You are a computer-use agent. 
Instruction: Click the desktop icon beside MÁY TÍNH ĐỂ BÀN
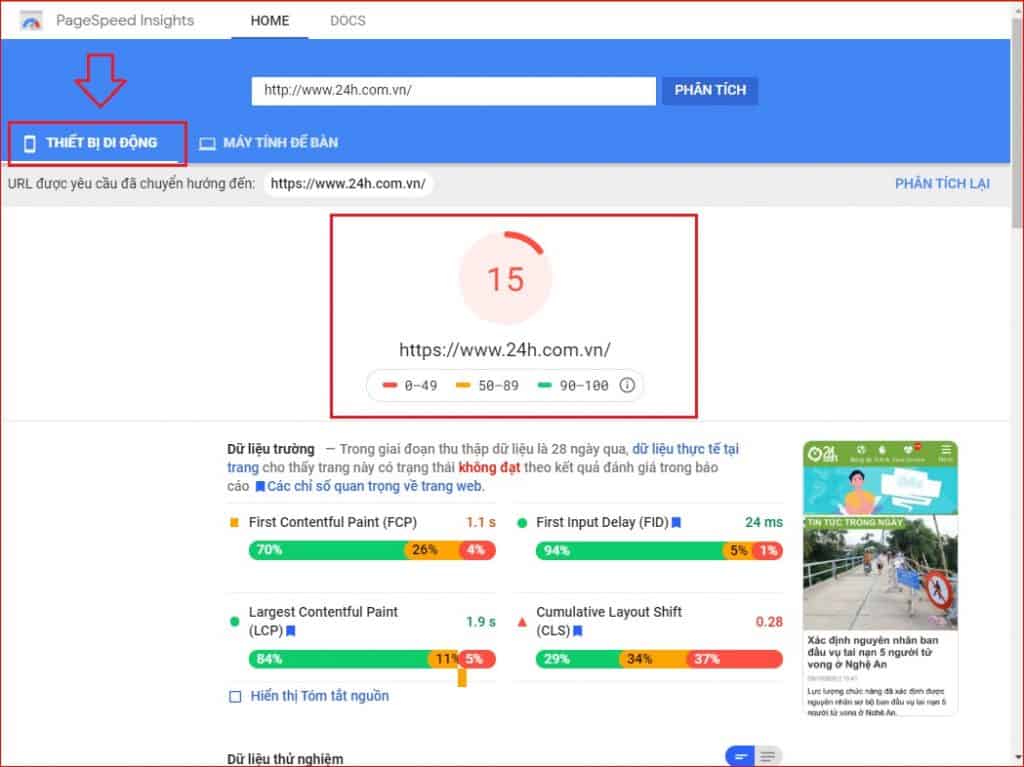tap(207, 142)
